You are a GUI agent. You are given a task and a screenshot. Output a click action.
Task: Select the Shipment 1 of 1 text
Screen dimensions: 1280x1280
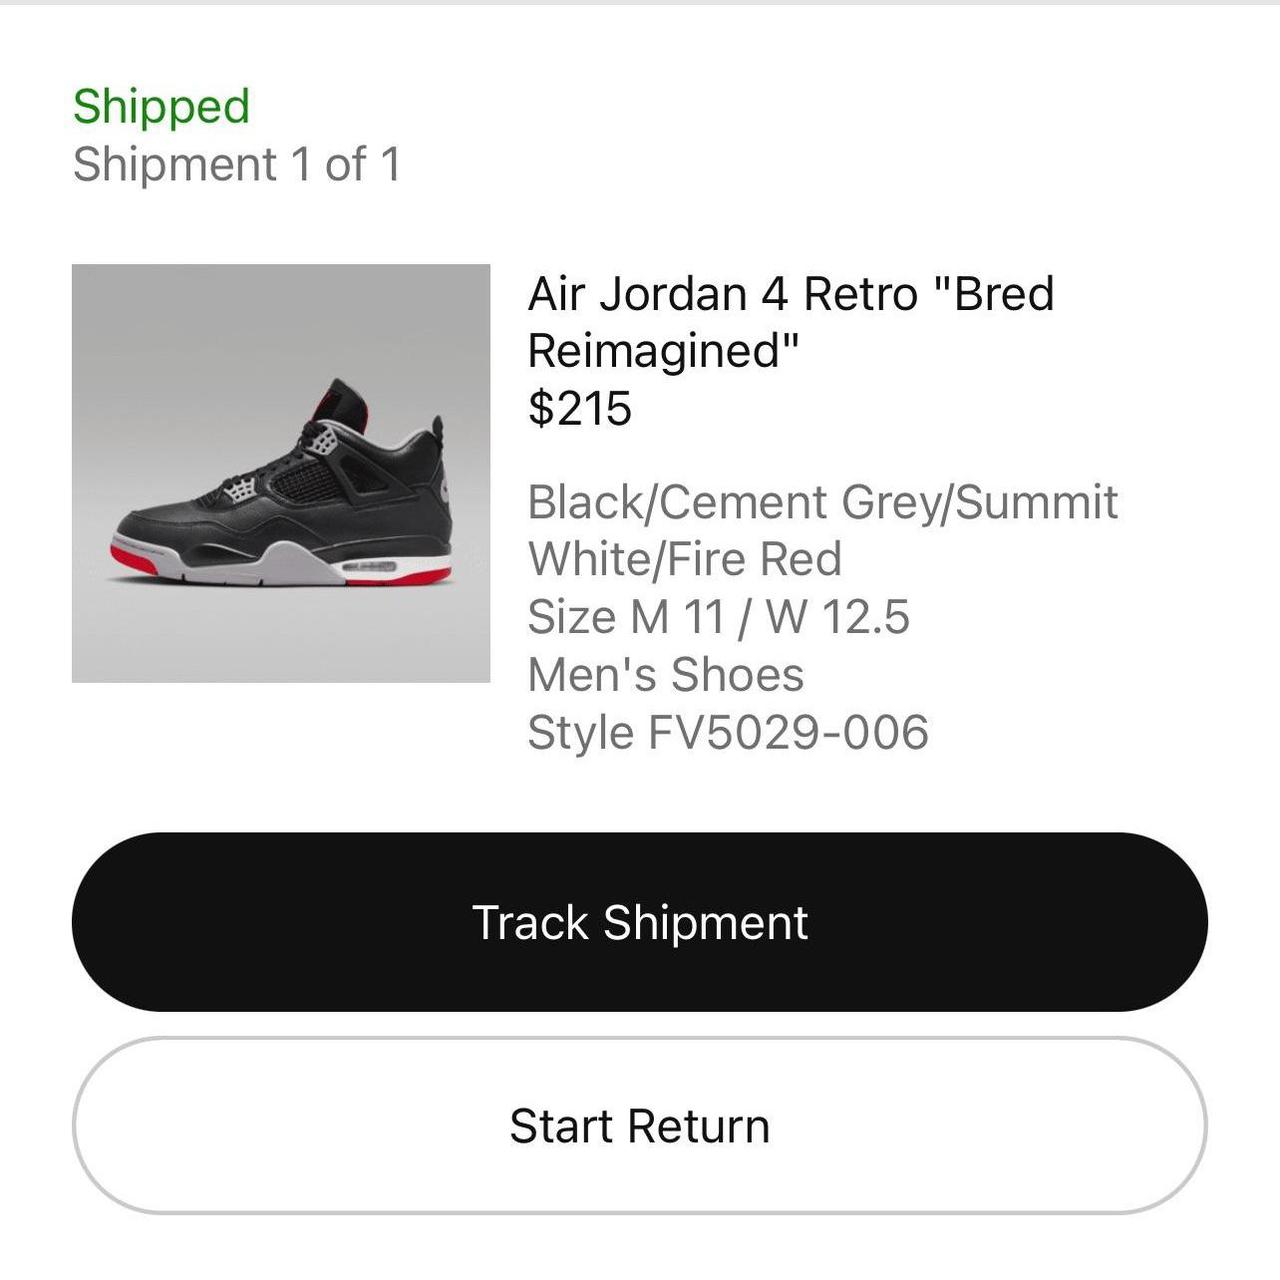coord(239,165)
